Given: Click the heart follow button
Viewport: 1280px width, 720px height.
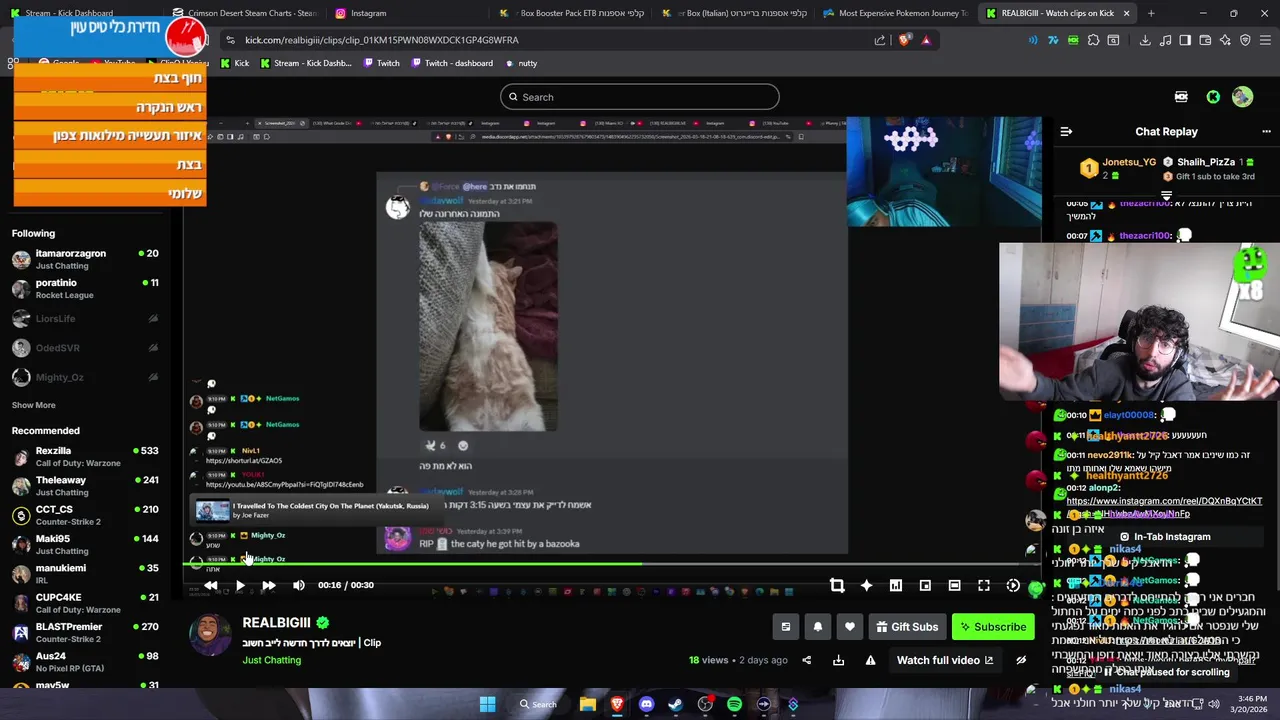Looking at the screenshot, I should coord(849,627).
